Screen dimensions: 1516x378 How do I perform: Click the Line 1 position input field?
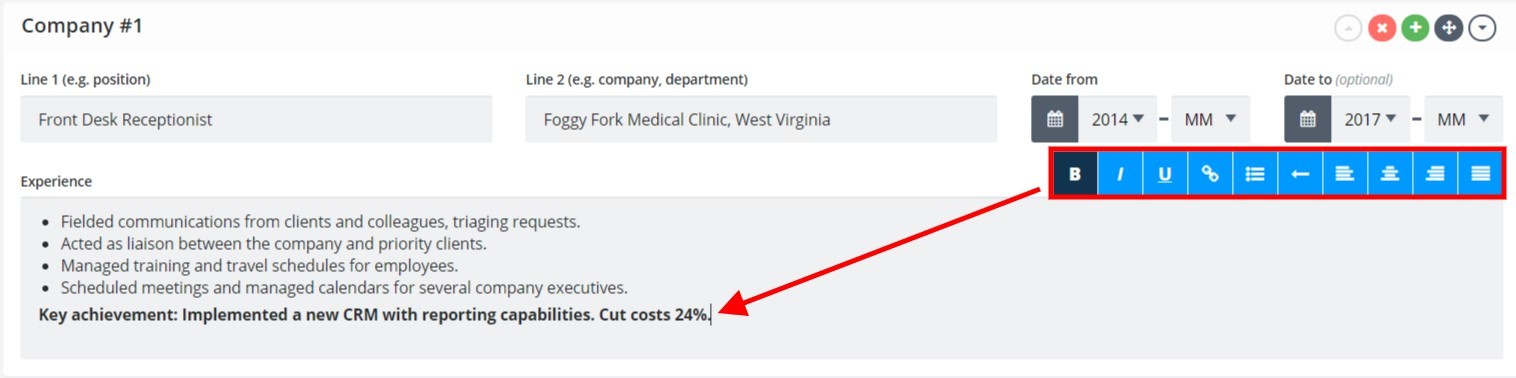click(x=256, y=119)
